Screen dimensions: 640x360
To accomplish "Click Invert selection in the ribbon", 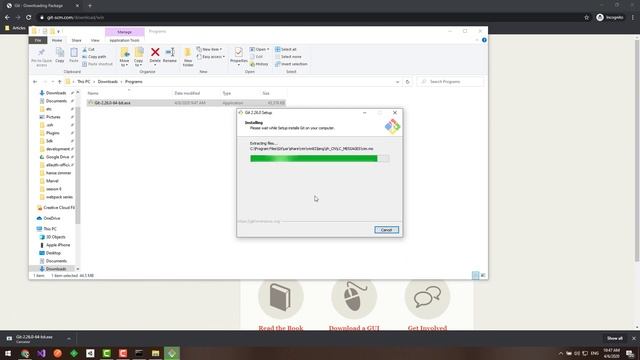I will pyautogui.click(x=291, y=64).
